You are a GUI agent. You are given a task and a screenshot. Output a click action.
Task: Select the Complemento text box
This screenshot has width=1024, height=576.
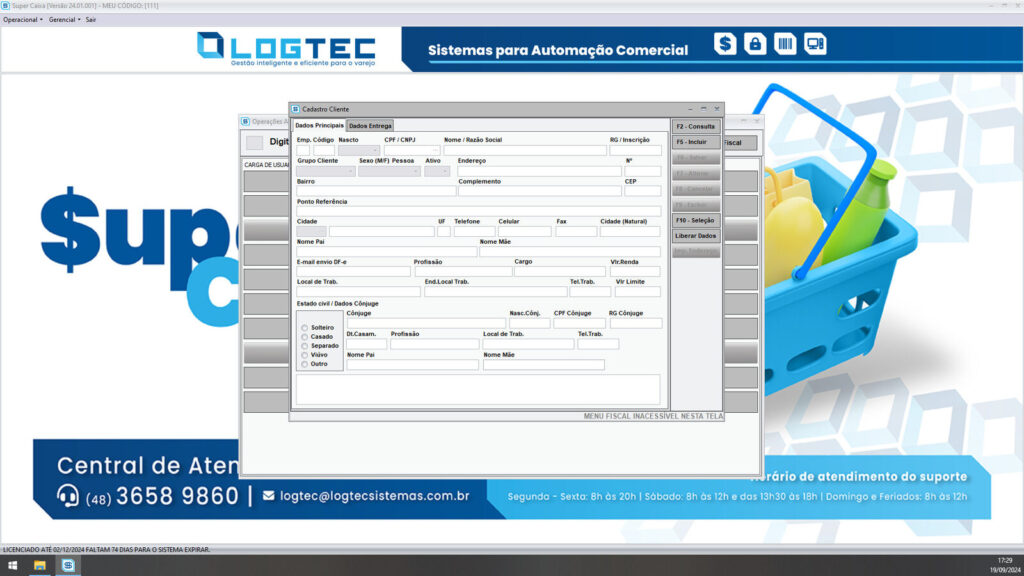(x=539, y=191)
